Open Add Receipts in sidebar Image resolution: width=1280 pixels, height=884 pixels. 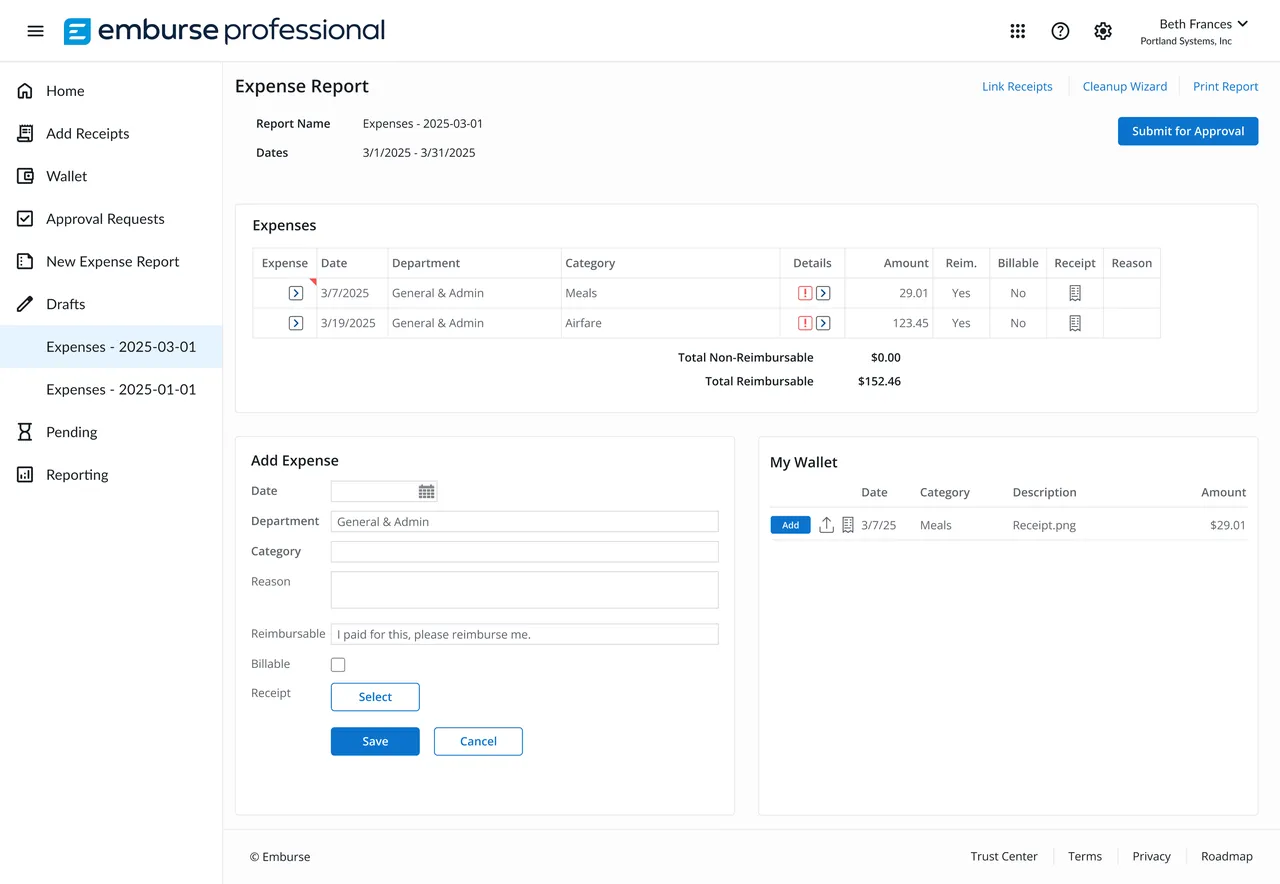(88, 133)
